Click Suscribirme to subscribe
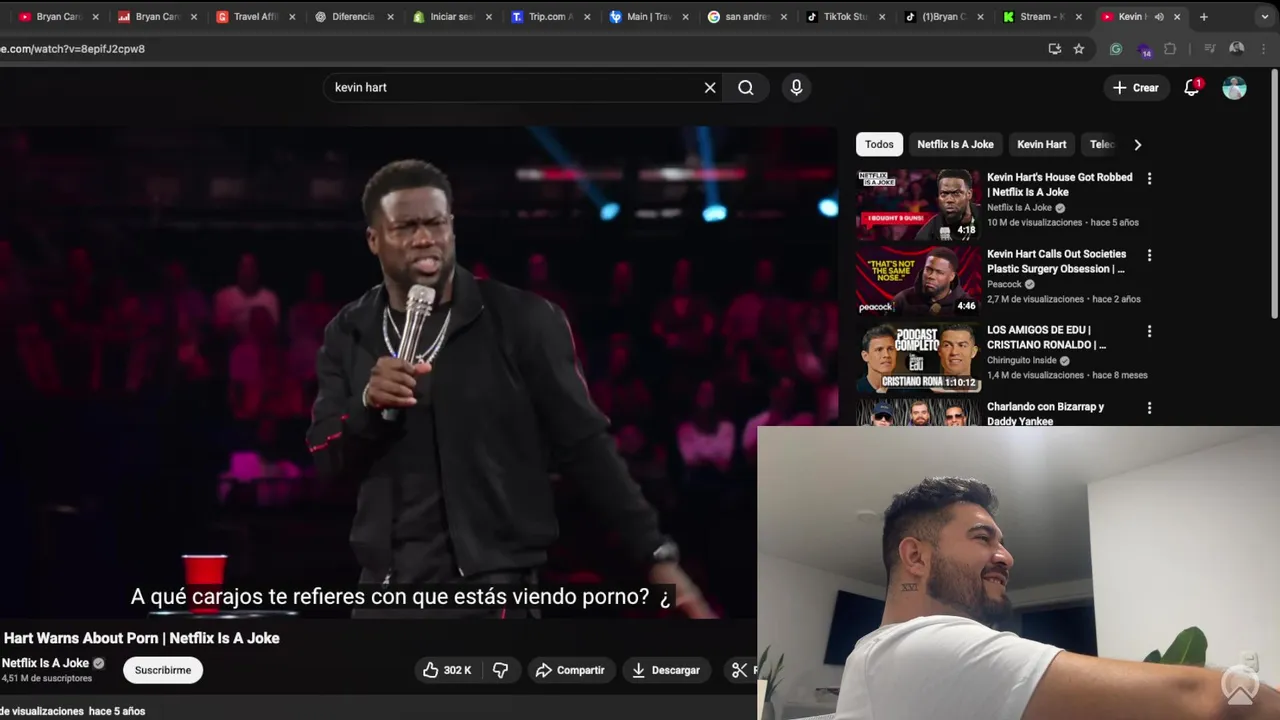Image resolution: width=1280 pixels, height=720 pixels. [x=163, y=670]
